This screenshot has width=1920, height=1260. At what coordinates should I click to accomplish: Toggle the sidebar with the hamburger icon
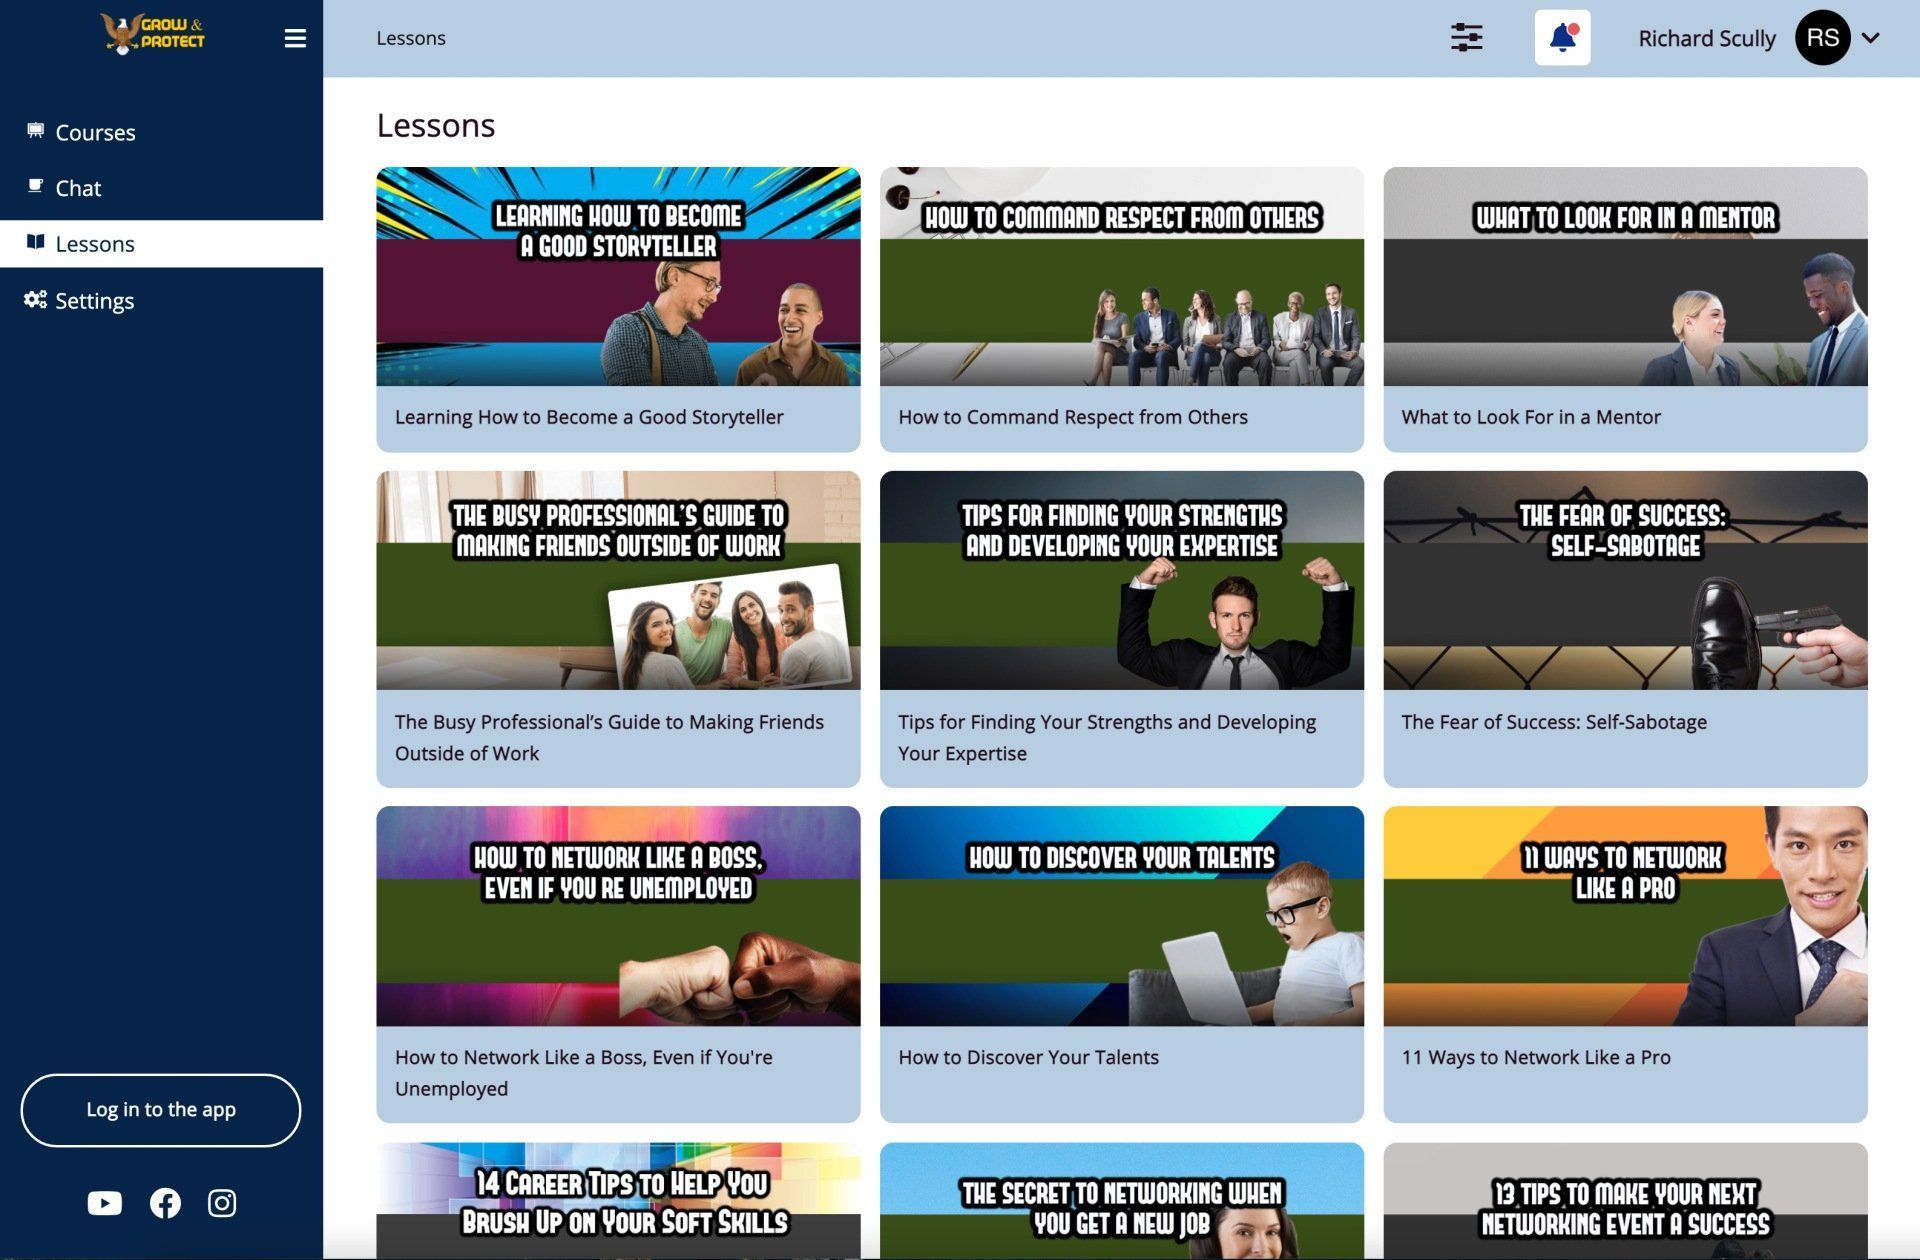click(295, 37)
